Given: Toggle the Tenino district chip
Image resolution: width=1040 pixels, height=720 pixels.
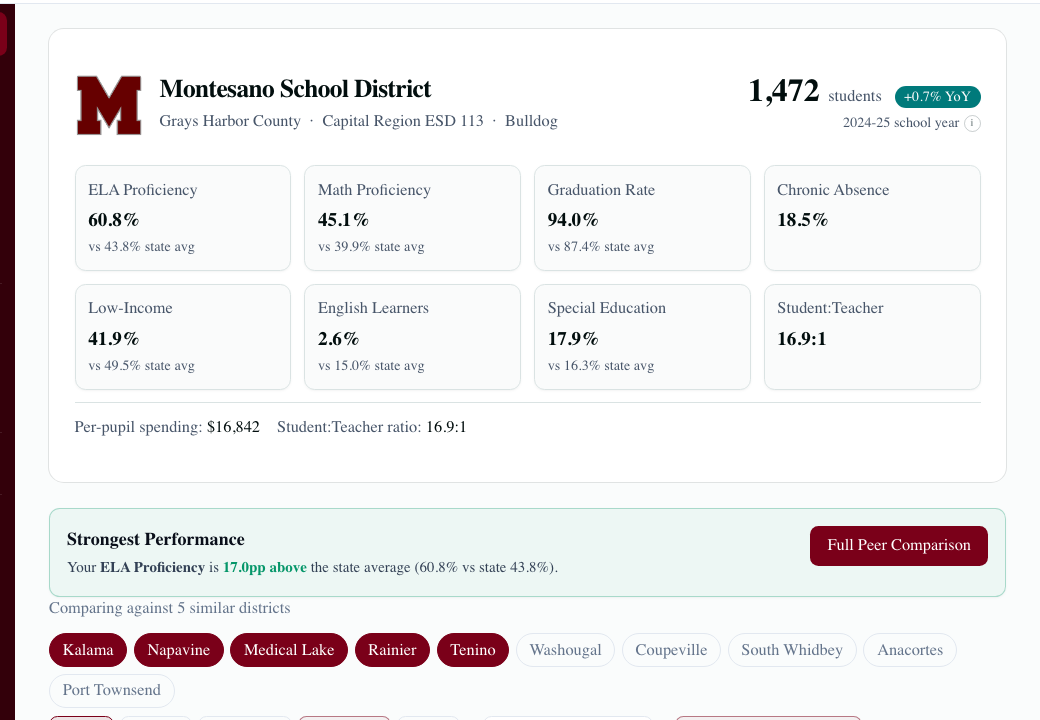Looking at the screenshot, I should click(x=472, y=650).
